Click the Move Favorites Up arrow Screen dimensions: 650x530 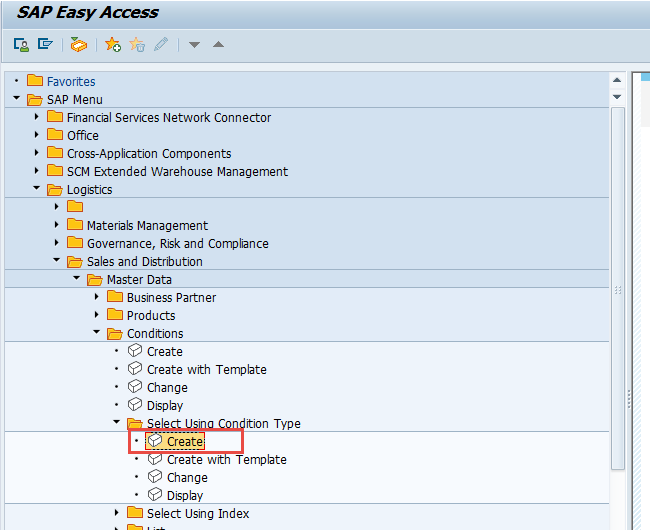tap(218, 44)
